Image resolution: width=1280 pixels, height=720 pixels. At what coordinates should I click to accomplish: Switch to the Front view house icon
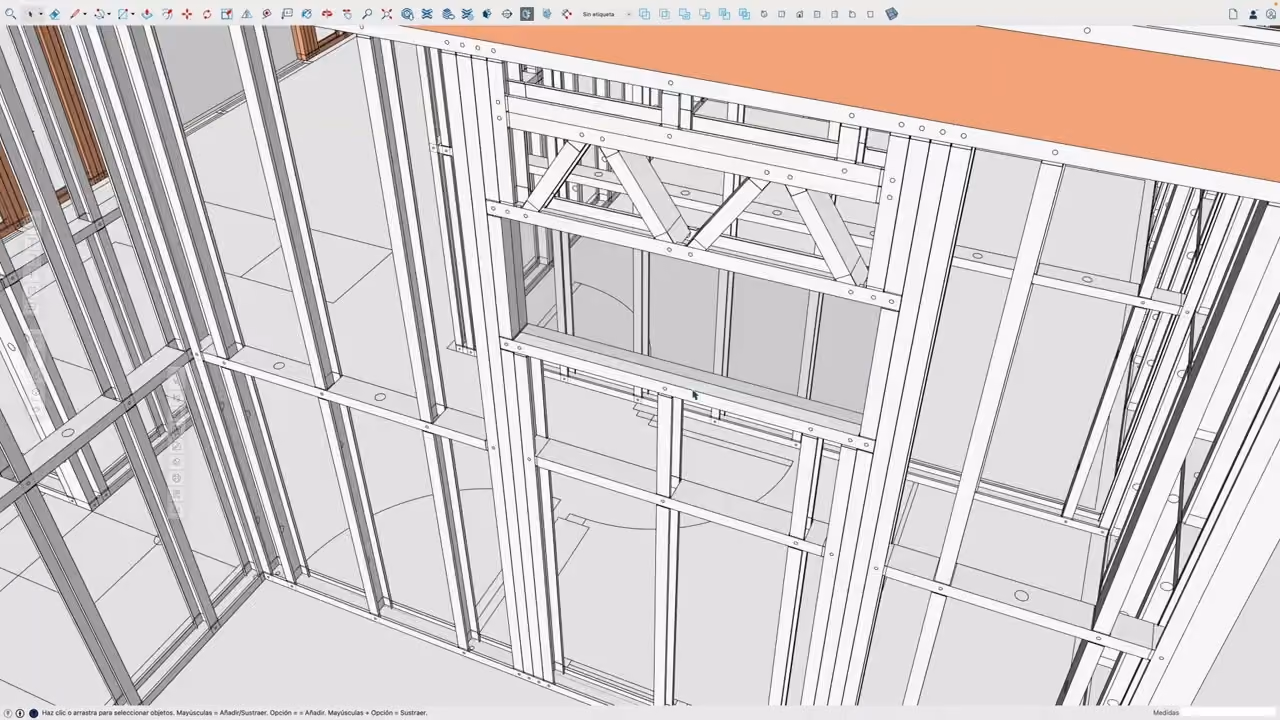coord(799,14)
